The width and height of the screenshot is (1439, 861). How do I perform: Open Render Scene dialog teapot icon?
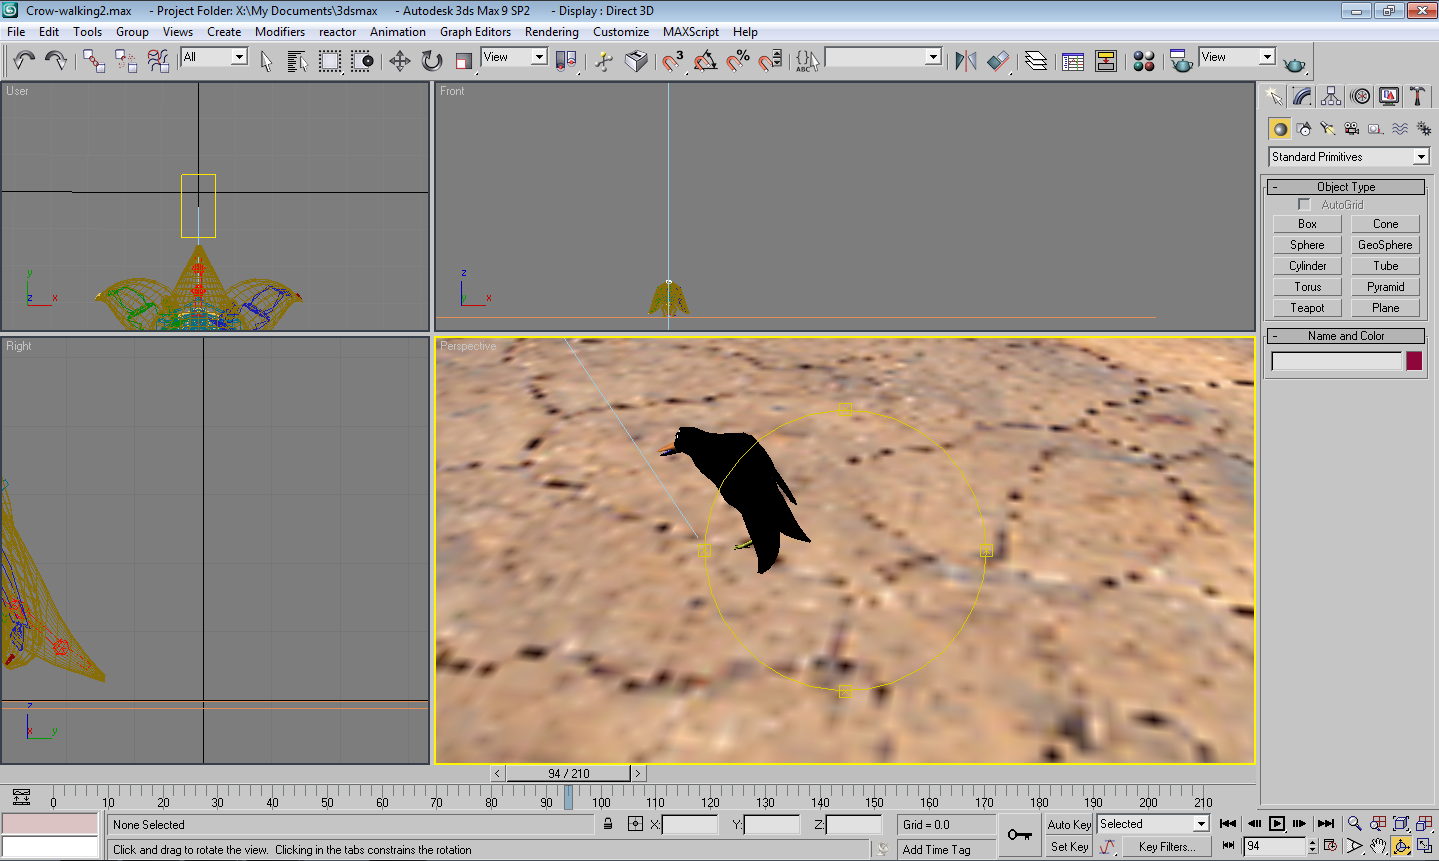1181,61
